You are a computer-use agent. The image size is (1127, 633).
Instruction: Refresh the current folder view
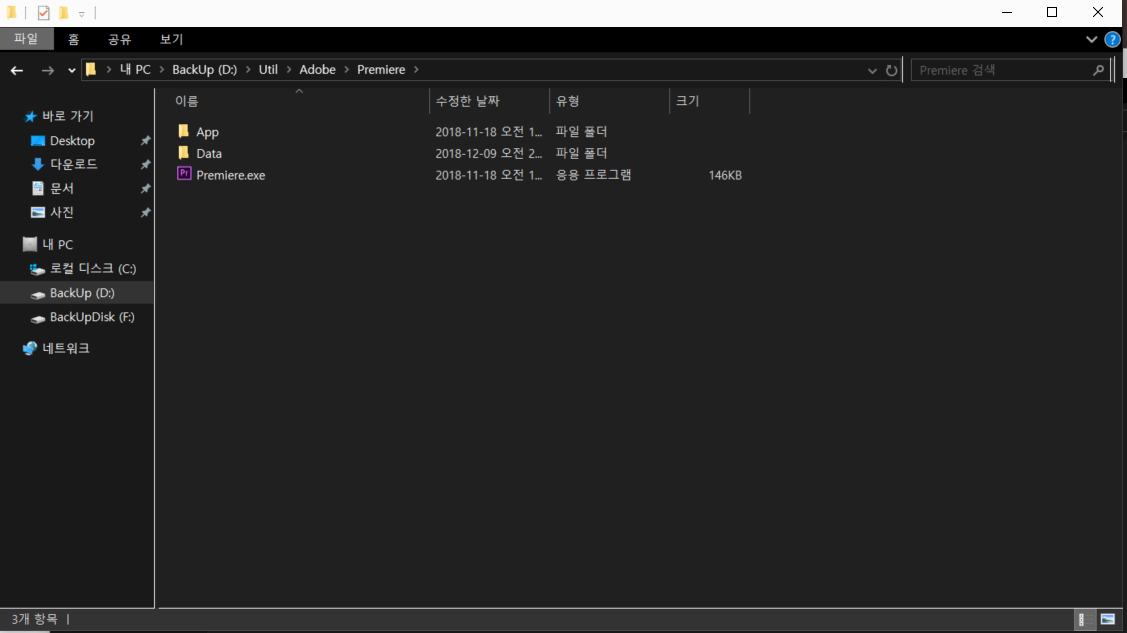point(891,70)
